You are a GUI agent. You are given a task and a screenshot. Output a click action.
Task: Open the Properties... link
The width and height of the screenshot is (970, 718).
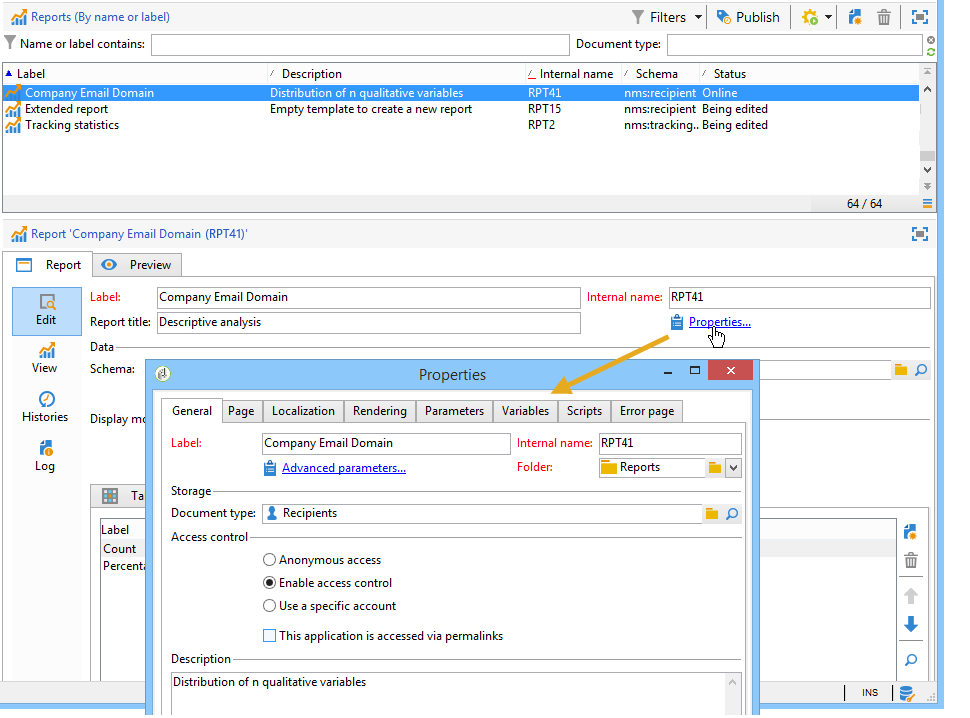(x=719, y=322)
